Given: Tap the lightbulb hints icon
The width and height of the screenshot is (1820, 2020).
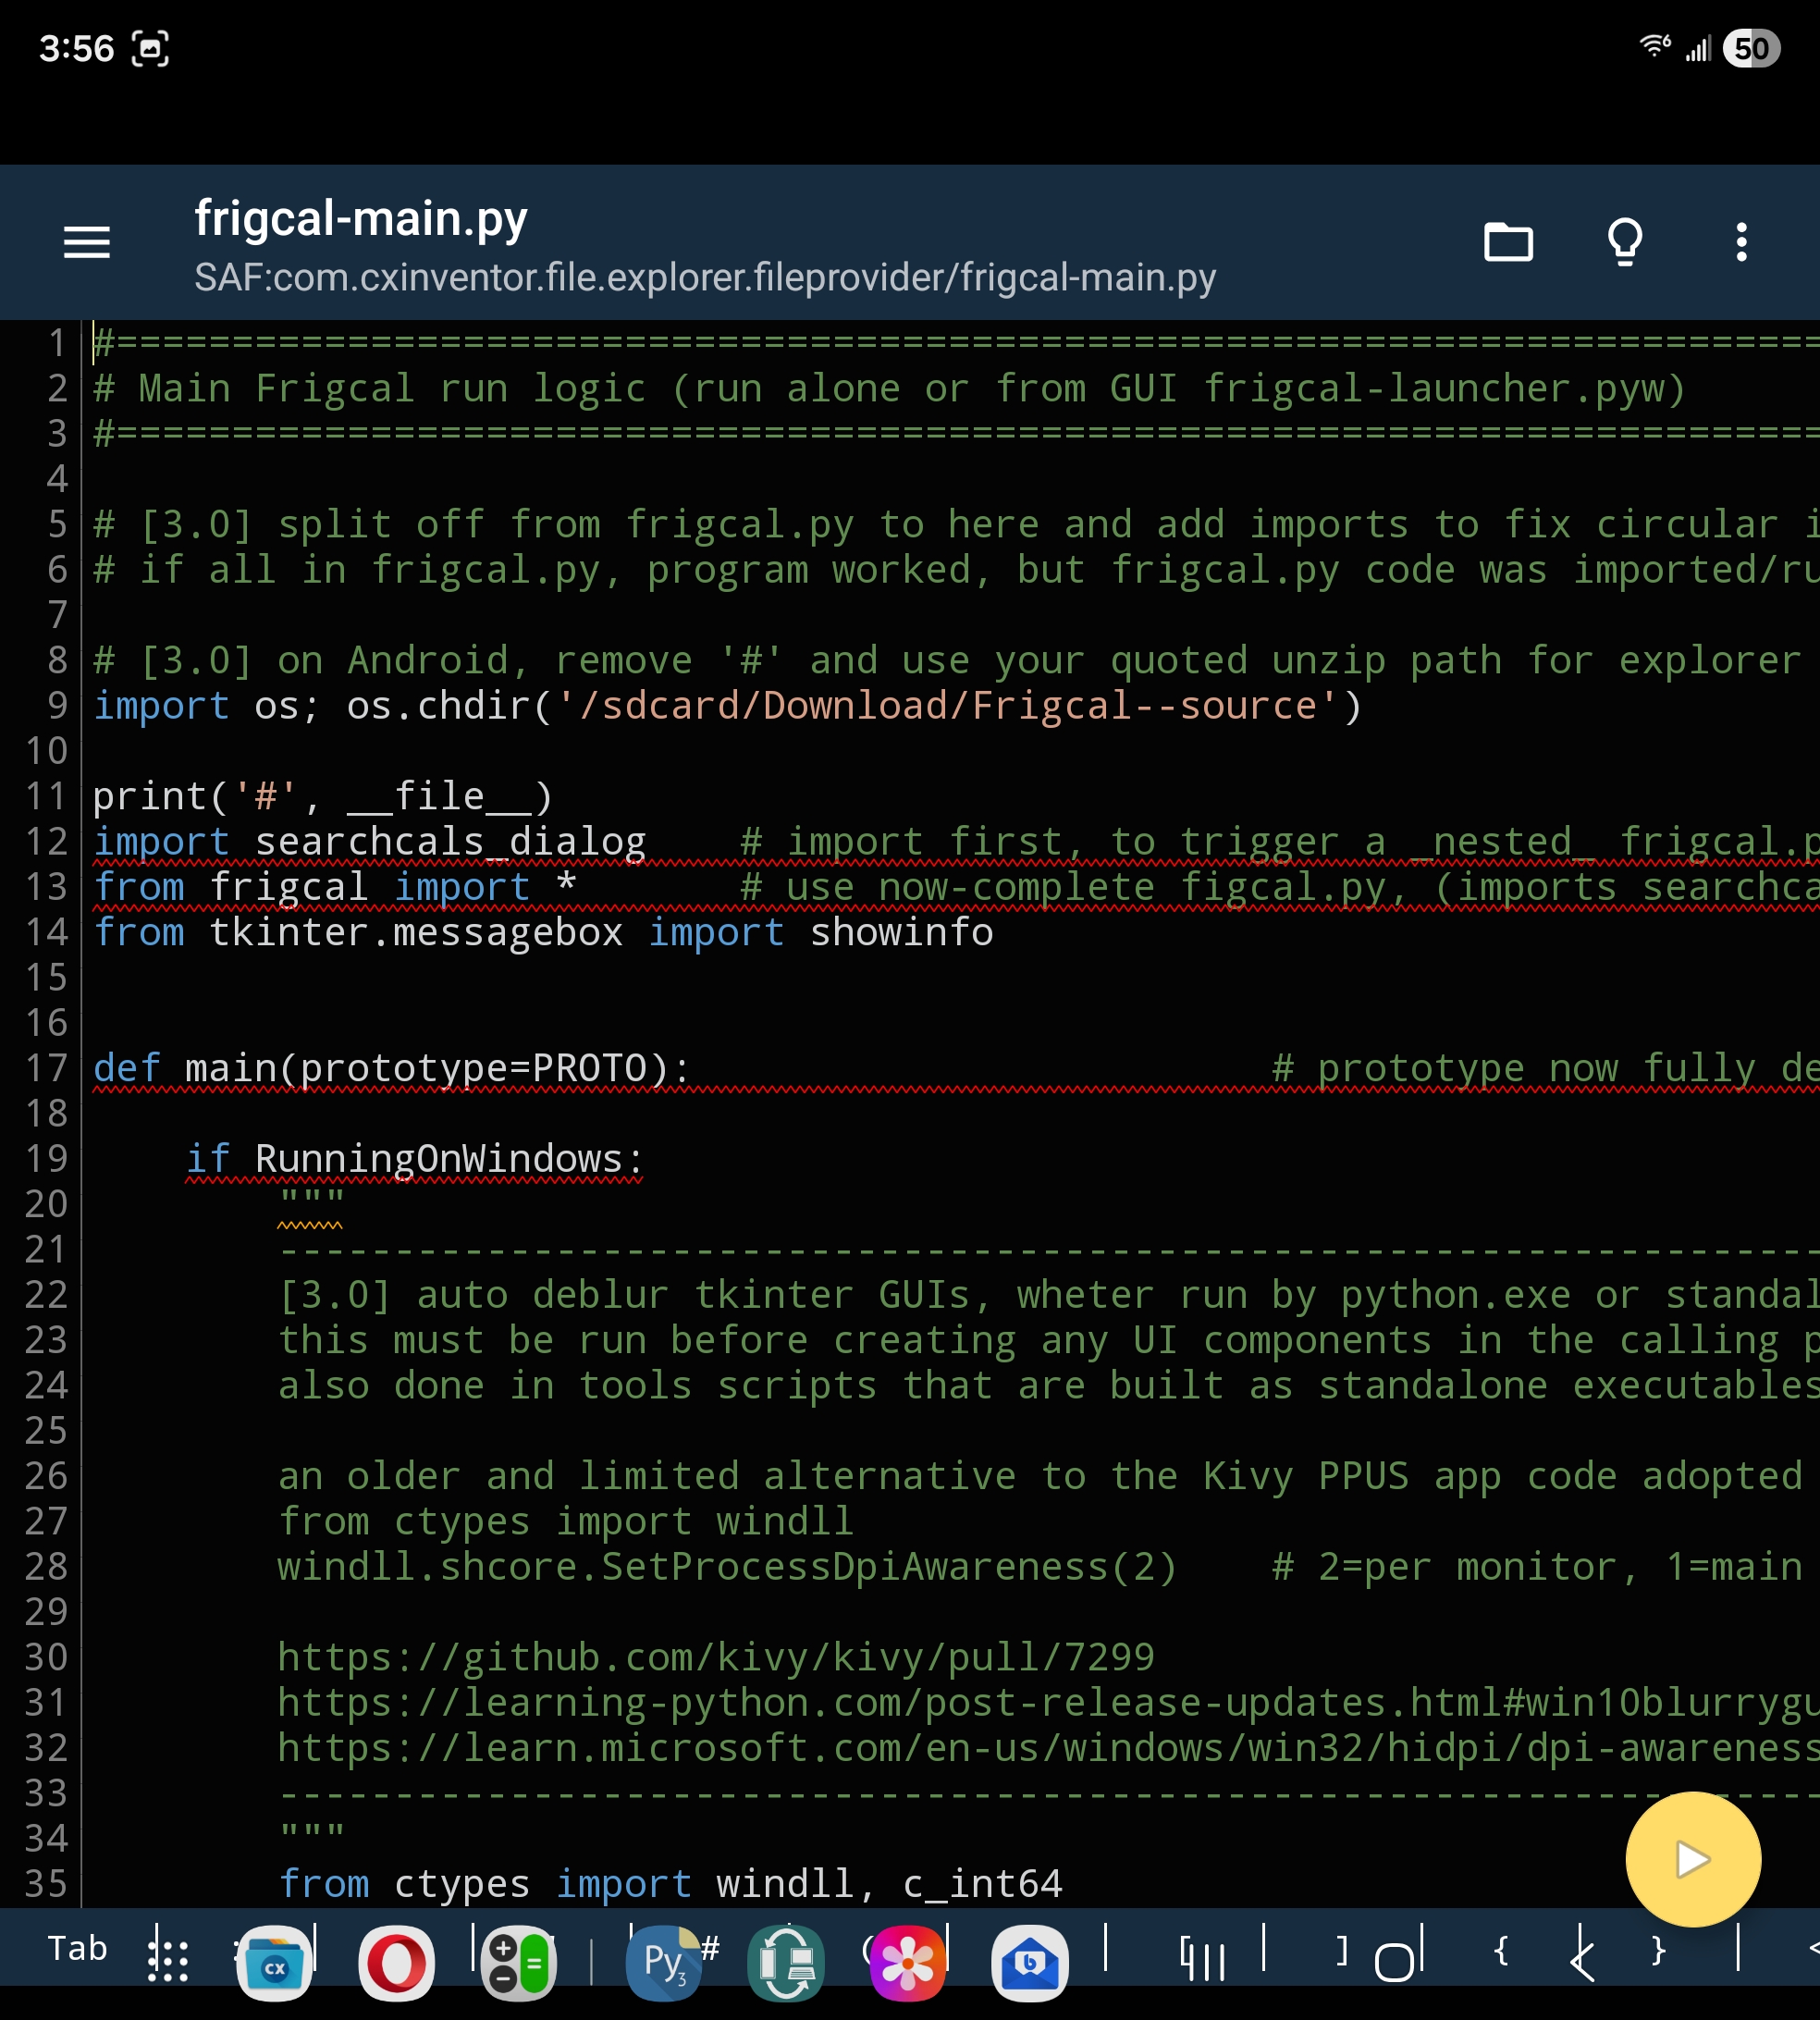Looking at the screenshot, I should coord(1625,242).
